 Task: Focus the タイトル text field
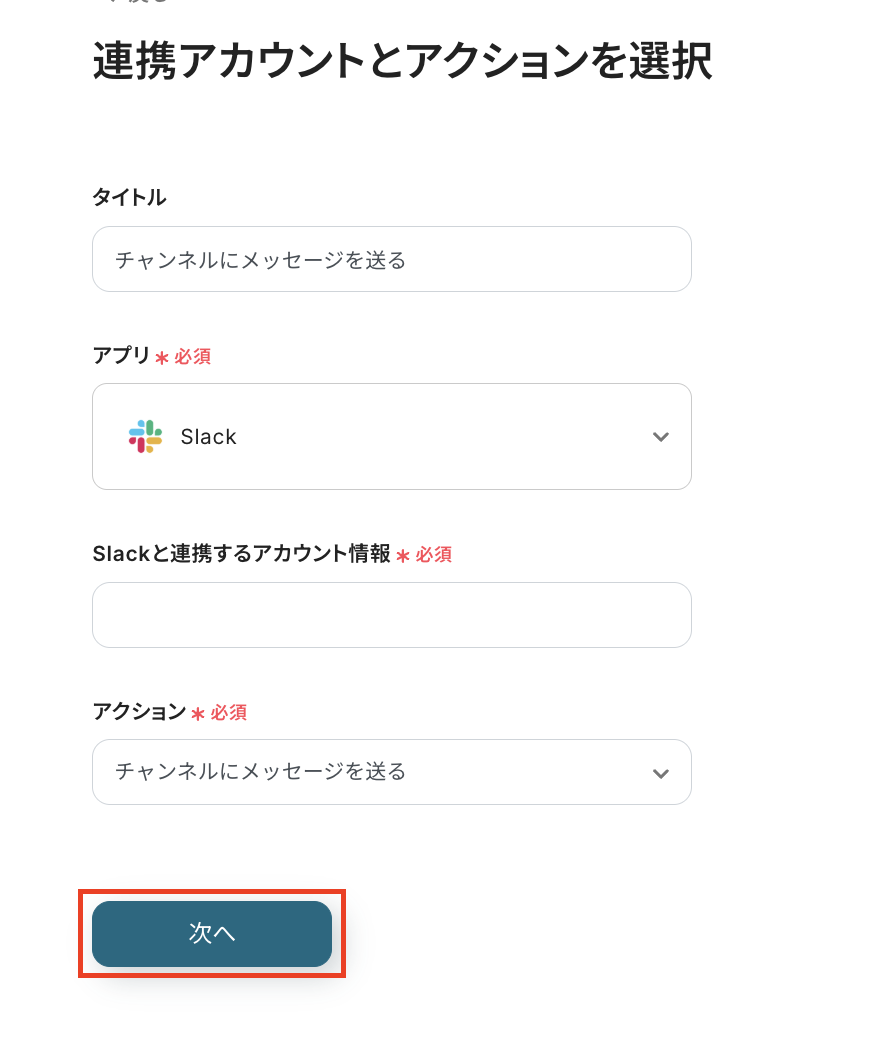(391, 260)
